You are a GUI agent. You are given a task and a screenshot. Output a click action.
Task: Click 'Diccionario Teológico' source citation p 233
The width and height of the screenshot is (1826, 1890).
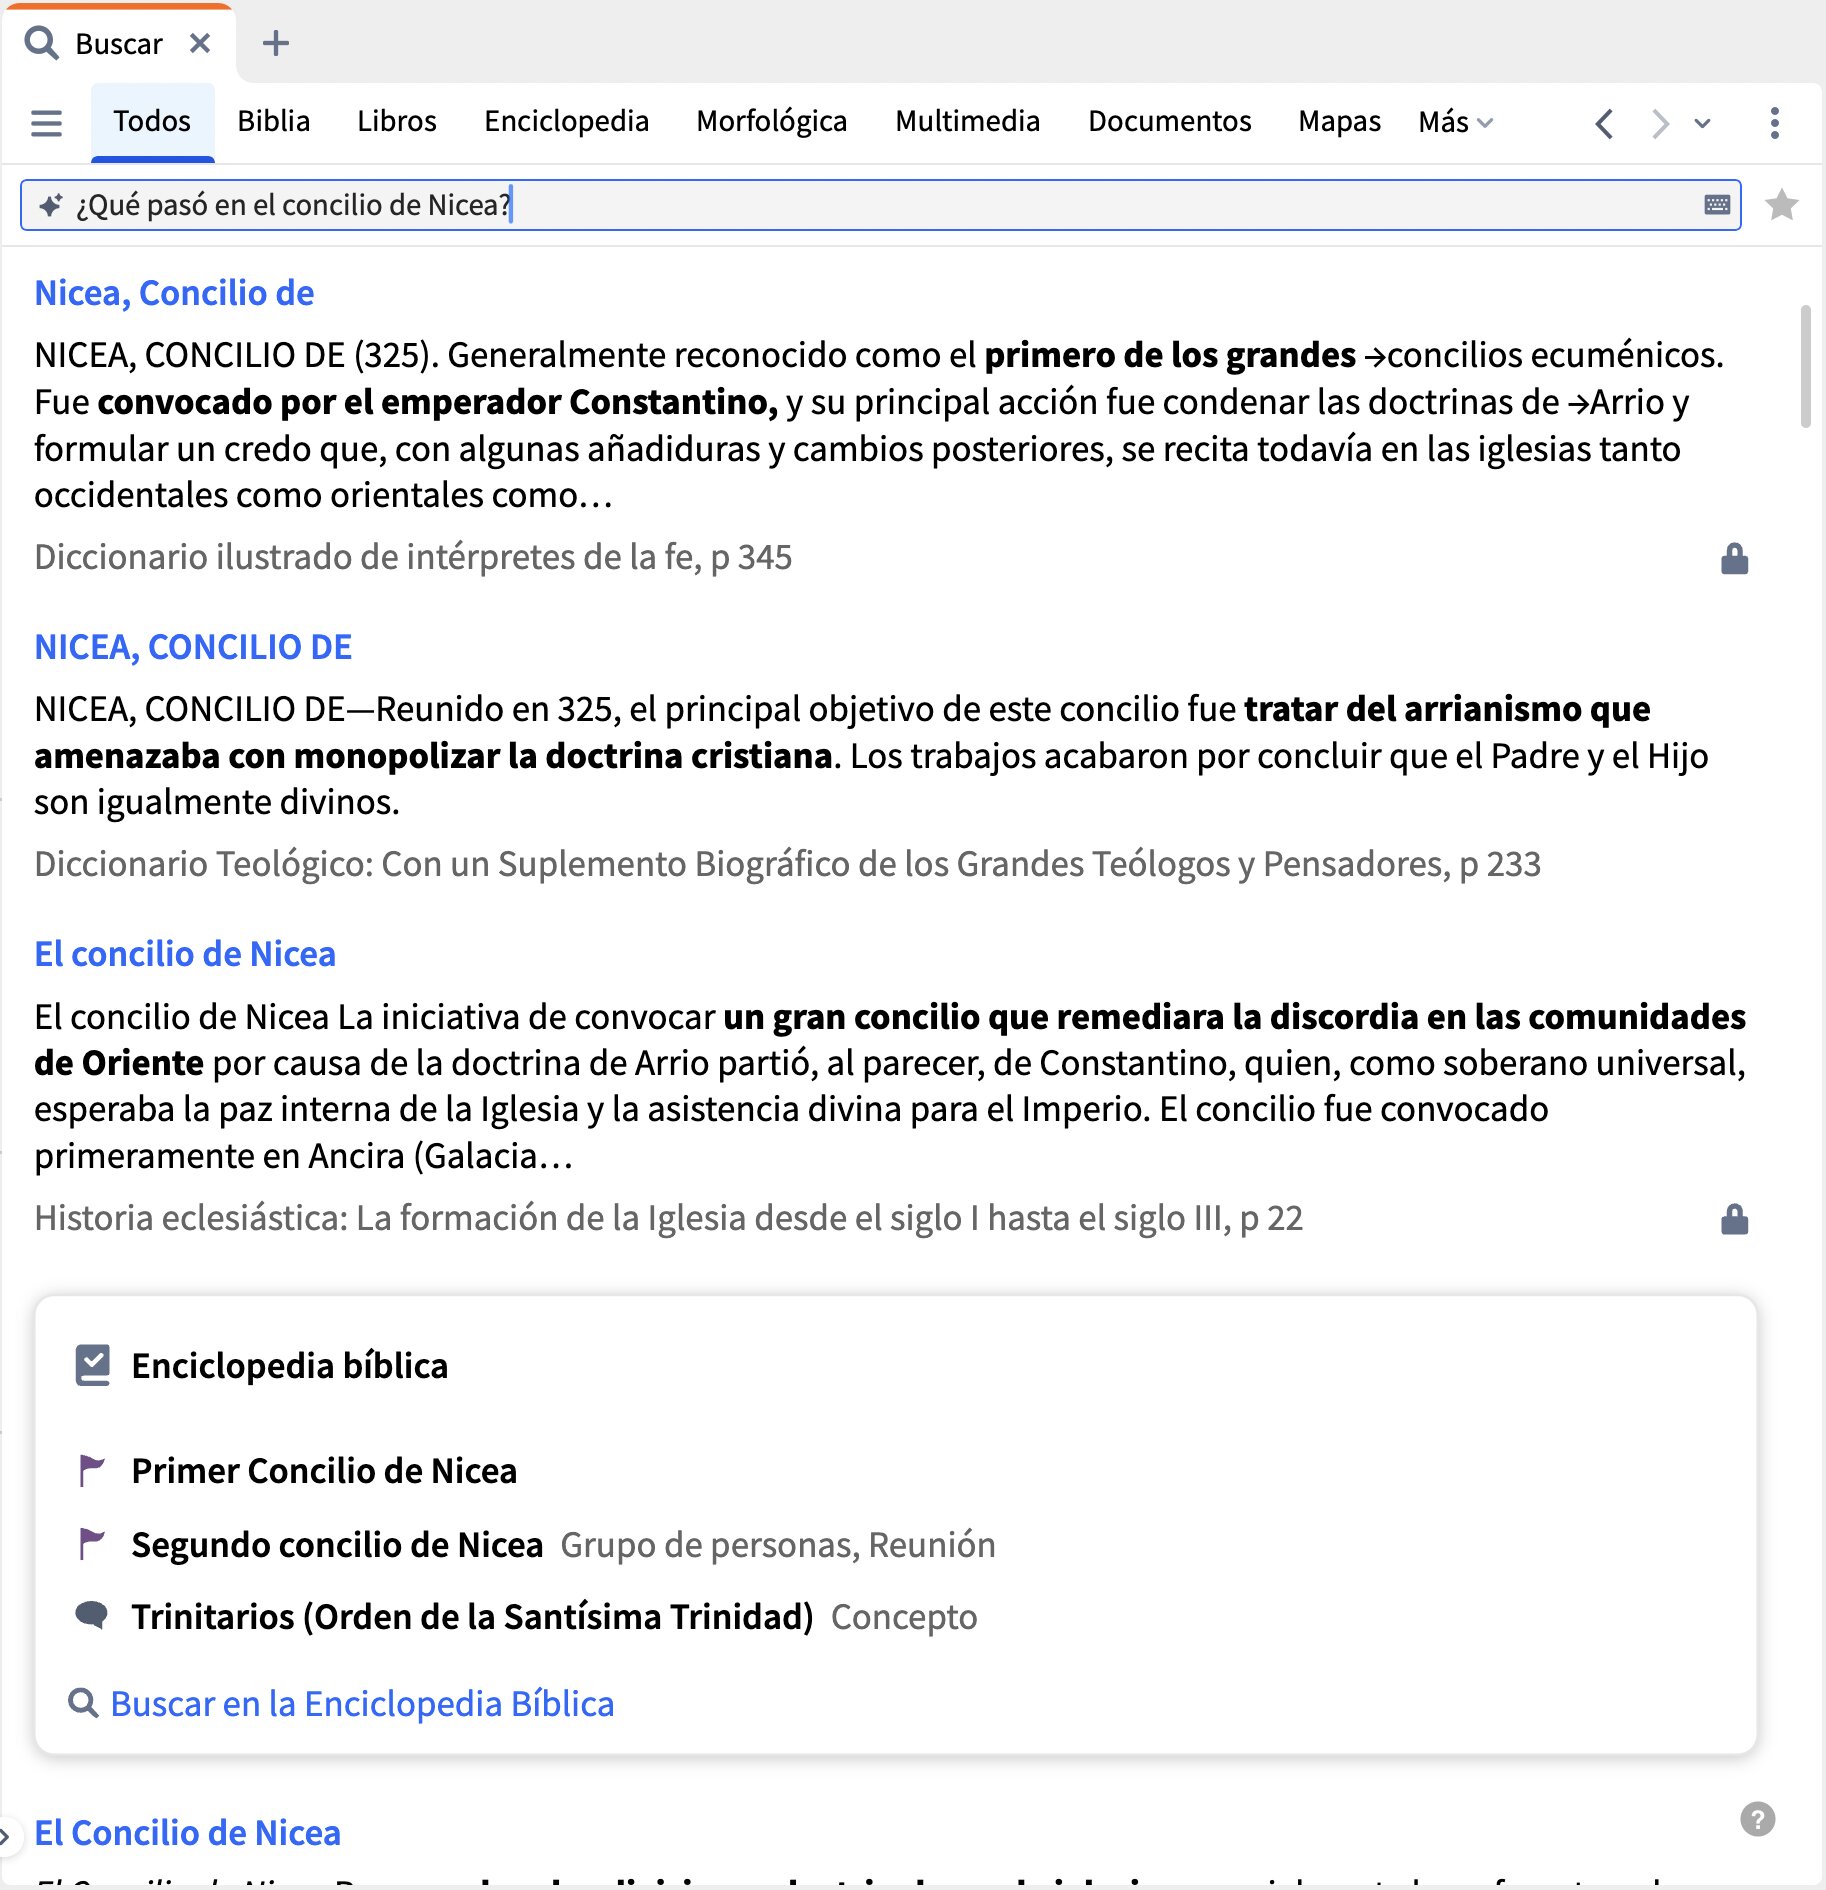point(787,864)
